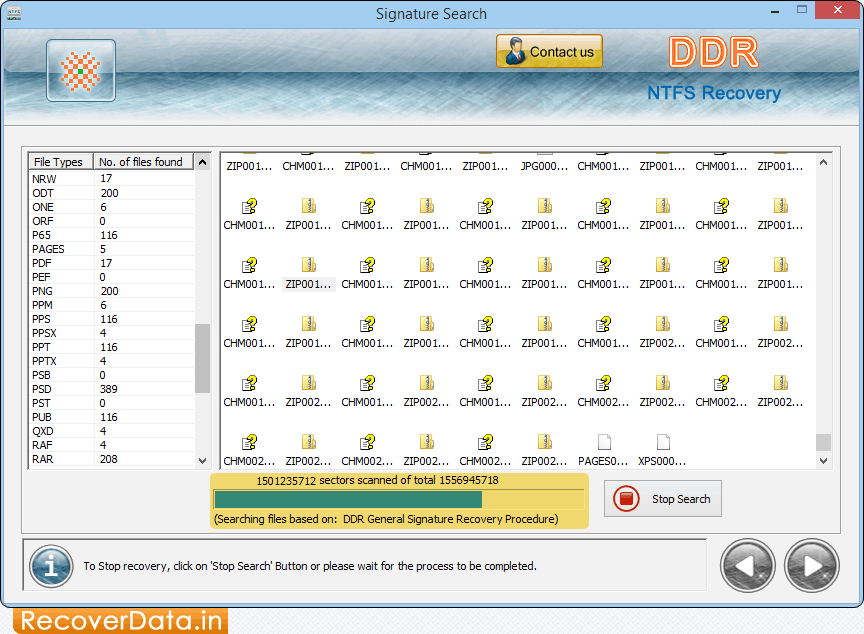This screenshot has width=864, height=634.
Task: Click the highlighted ZIP001 file icon
Action: [x=309, y=266]
